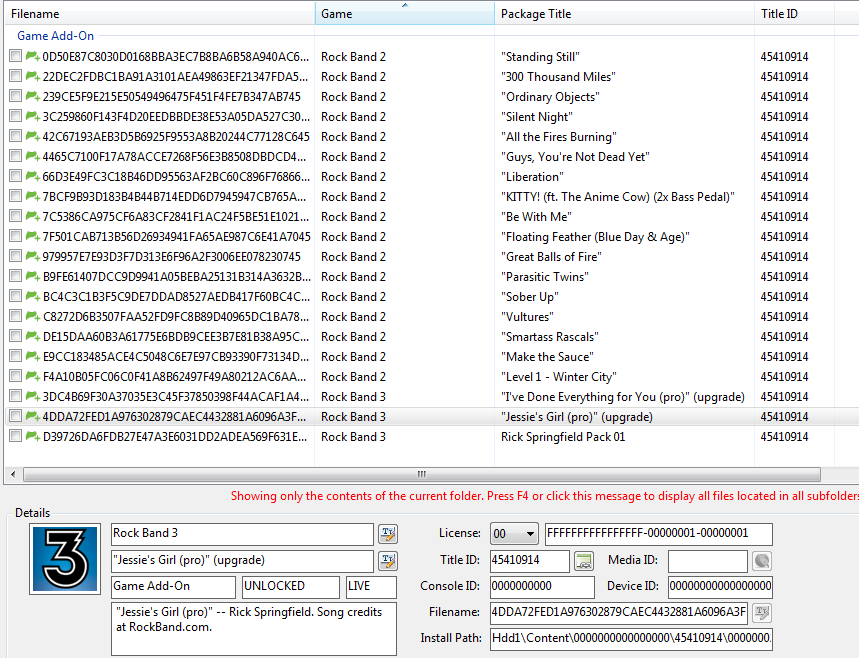Select the checkbox for "Vultures"
The width and height of the screenshot is (859, 658).
click(15, 316)
